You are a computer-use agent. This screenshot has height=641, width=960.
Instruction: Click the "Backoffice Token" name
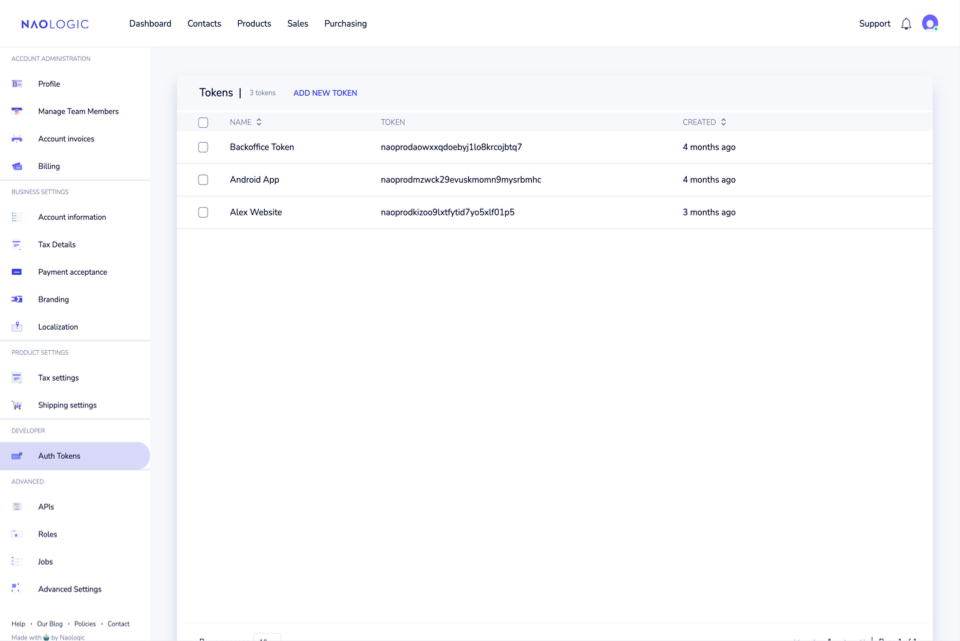(x=262, y=147)
